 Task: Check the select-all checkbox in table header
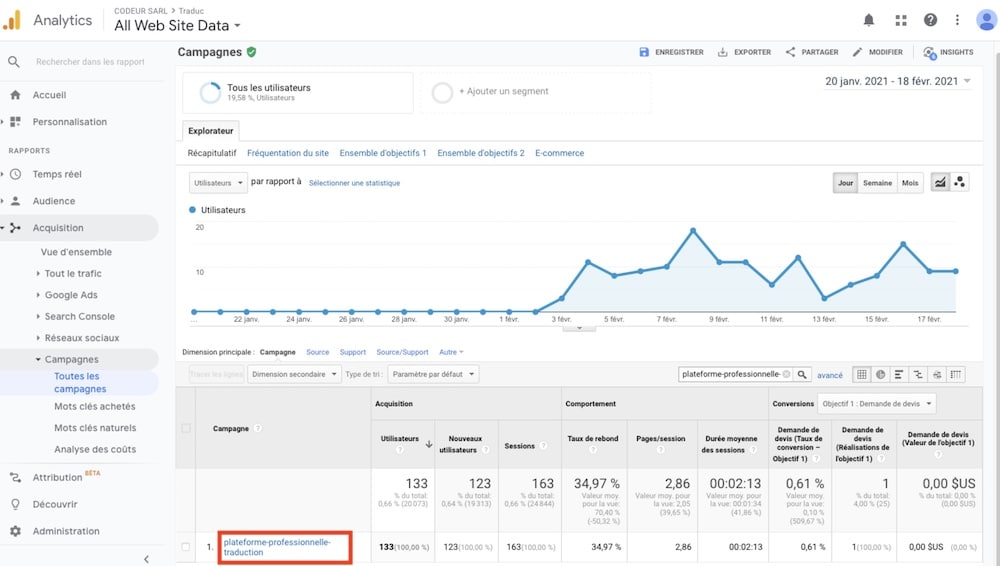click(185, 429)
